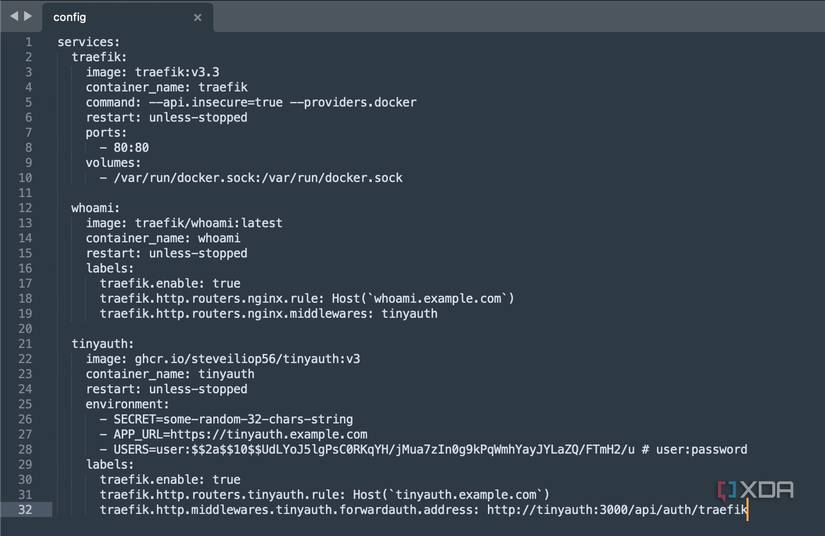Click the XDA logo watermark
The width and height of the screenshot is (825, 536).
[755, 490]
